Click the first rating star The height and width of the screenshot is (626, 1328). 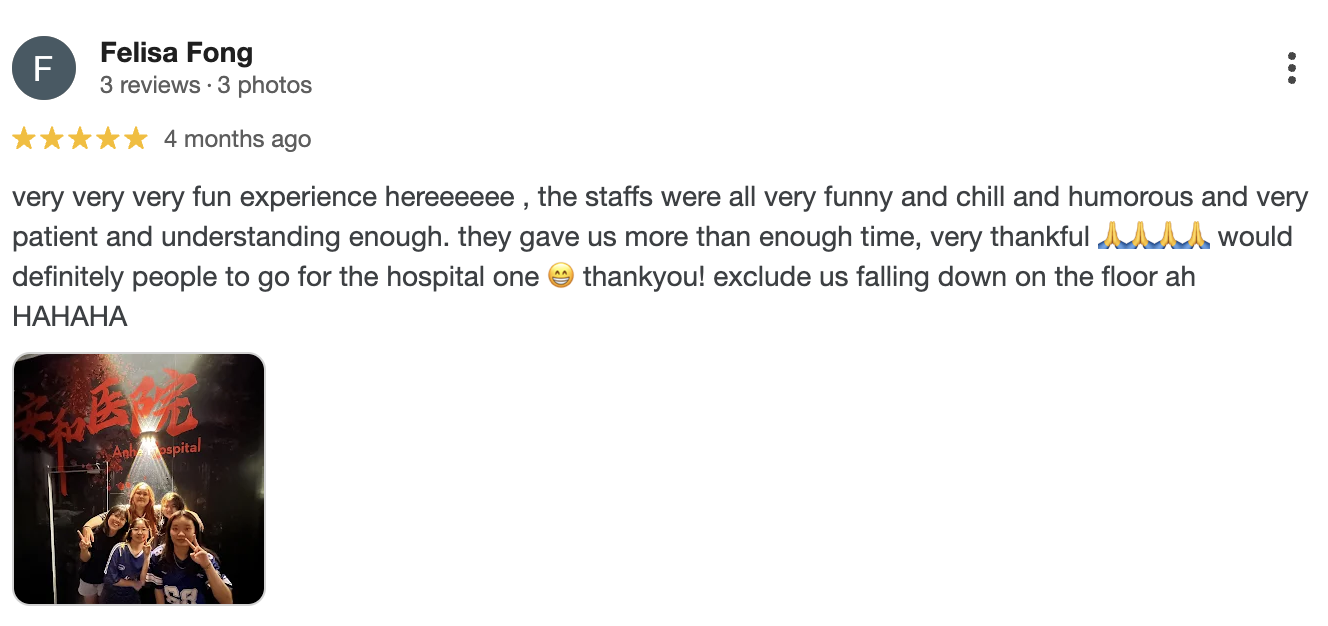coord(24,139)
